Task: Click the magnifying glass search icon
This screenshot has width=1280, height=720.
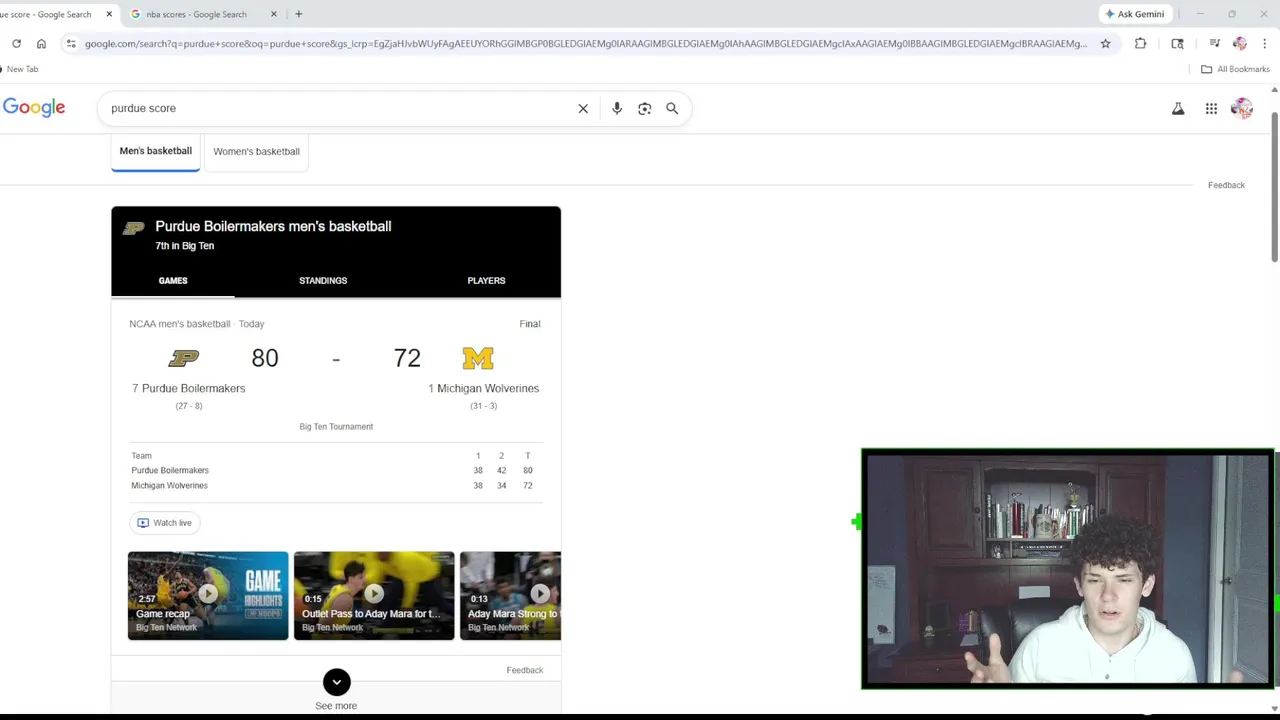Action: tap(672, 108)
